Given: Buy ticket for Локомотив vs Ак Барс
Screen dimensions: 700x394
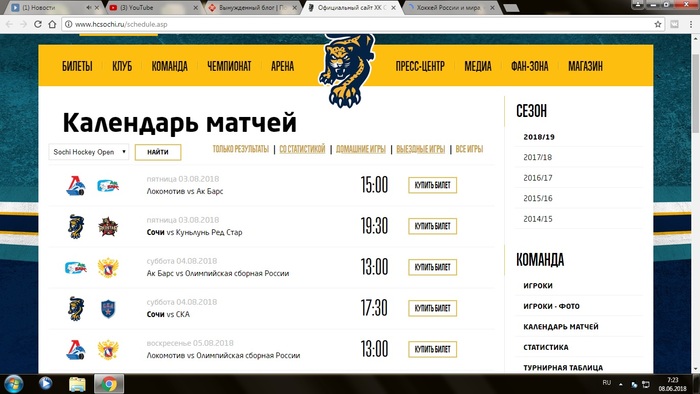Looking at the screenshot, I should tap(433, 185).
